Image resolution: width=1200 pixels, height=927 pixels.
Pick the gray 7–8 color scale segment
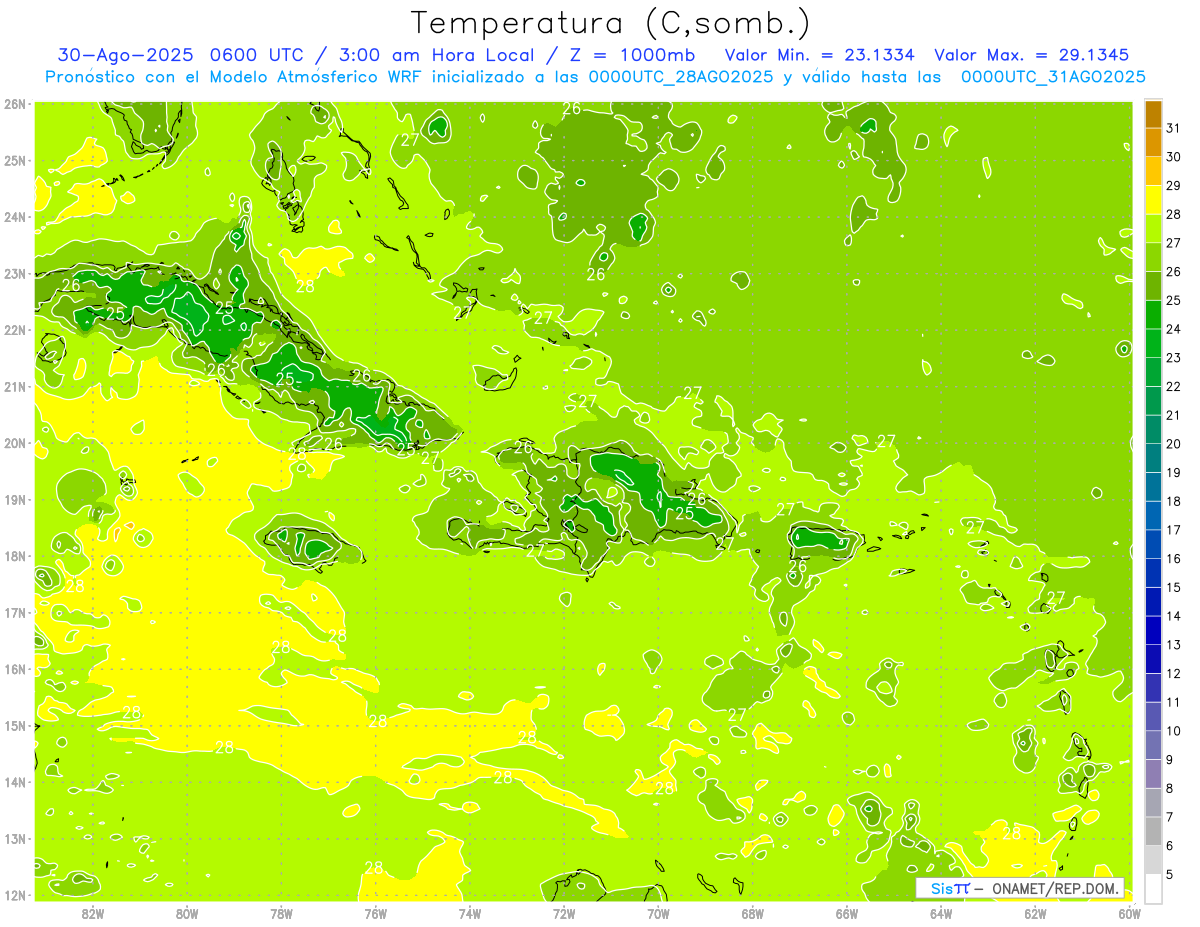[x=1153, y=803]
